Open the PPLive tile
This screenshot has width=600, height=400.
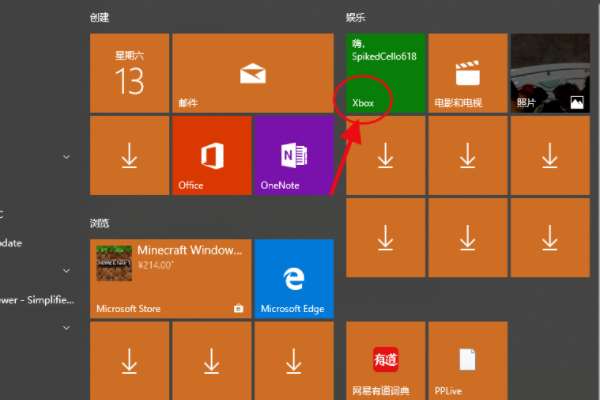468,361
